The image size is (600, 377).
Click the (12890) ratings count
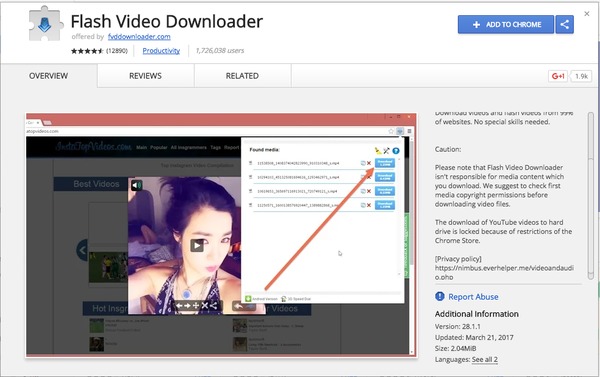[x=117, y=51]
